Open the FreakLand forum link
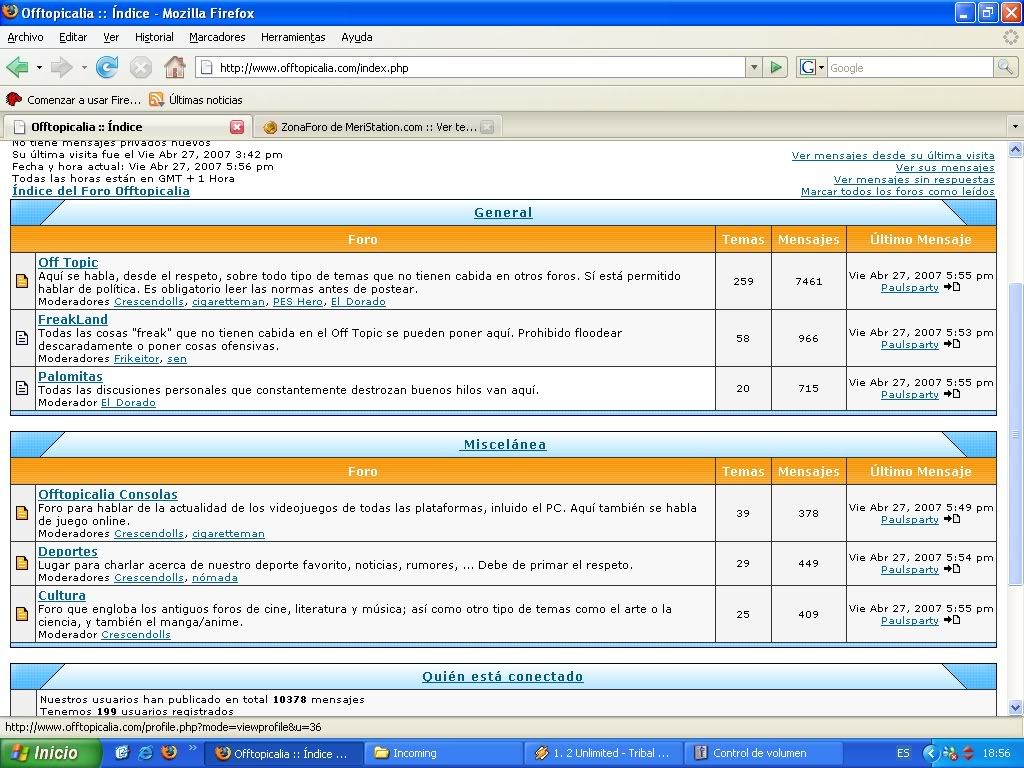 [72, 319]
